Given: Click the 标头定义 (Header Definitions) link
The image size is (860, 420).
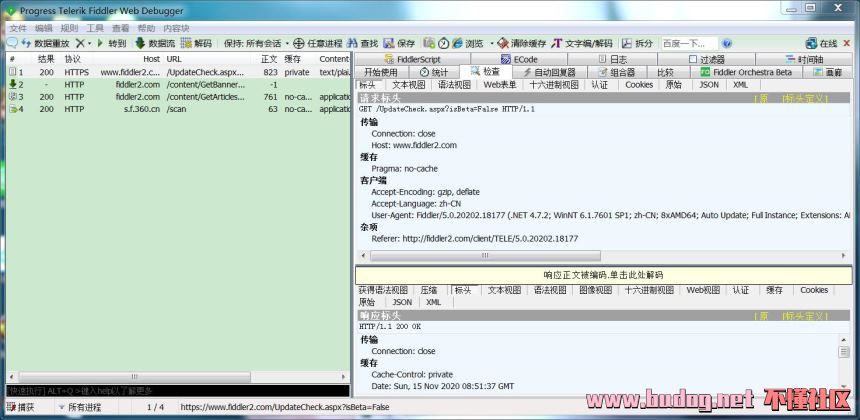Looking at the screenshot, I should coord(807,98).
